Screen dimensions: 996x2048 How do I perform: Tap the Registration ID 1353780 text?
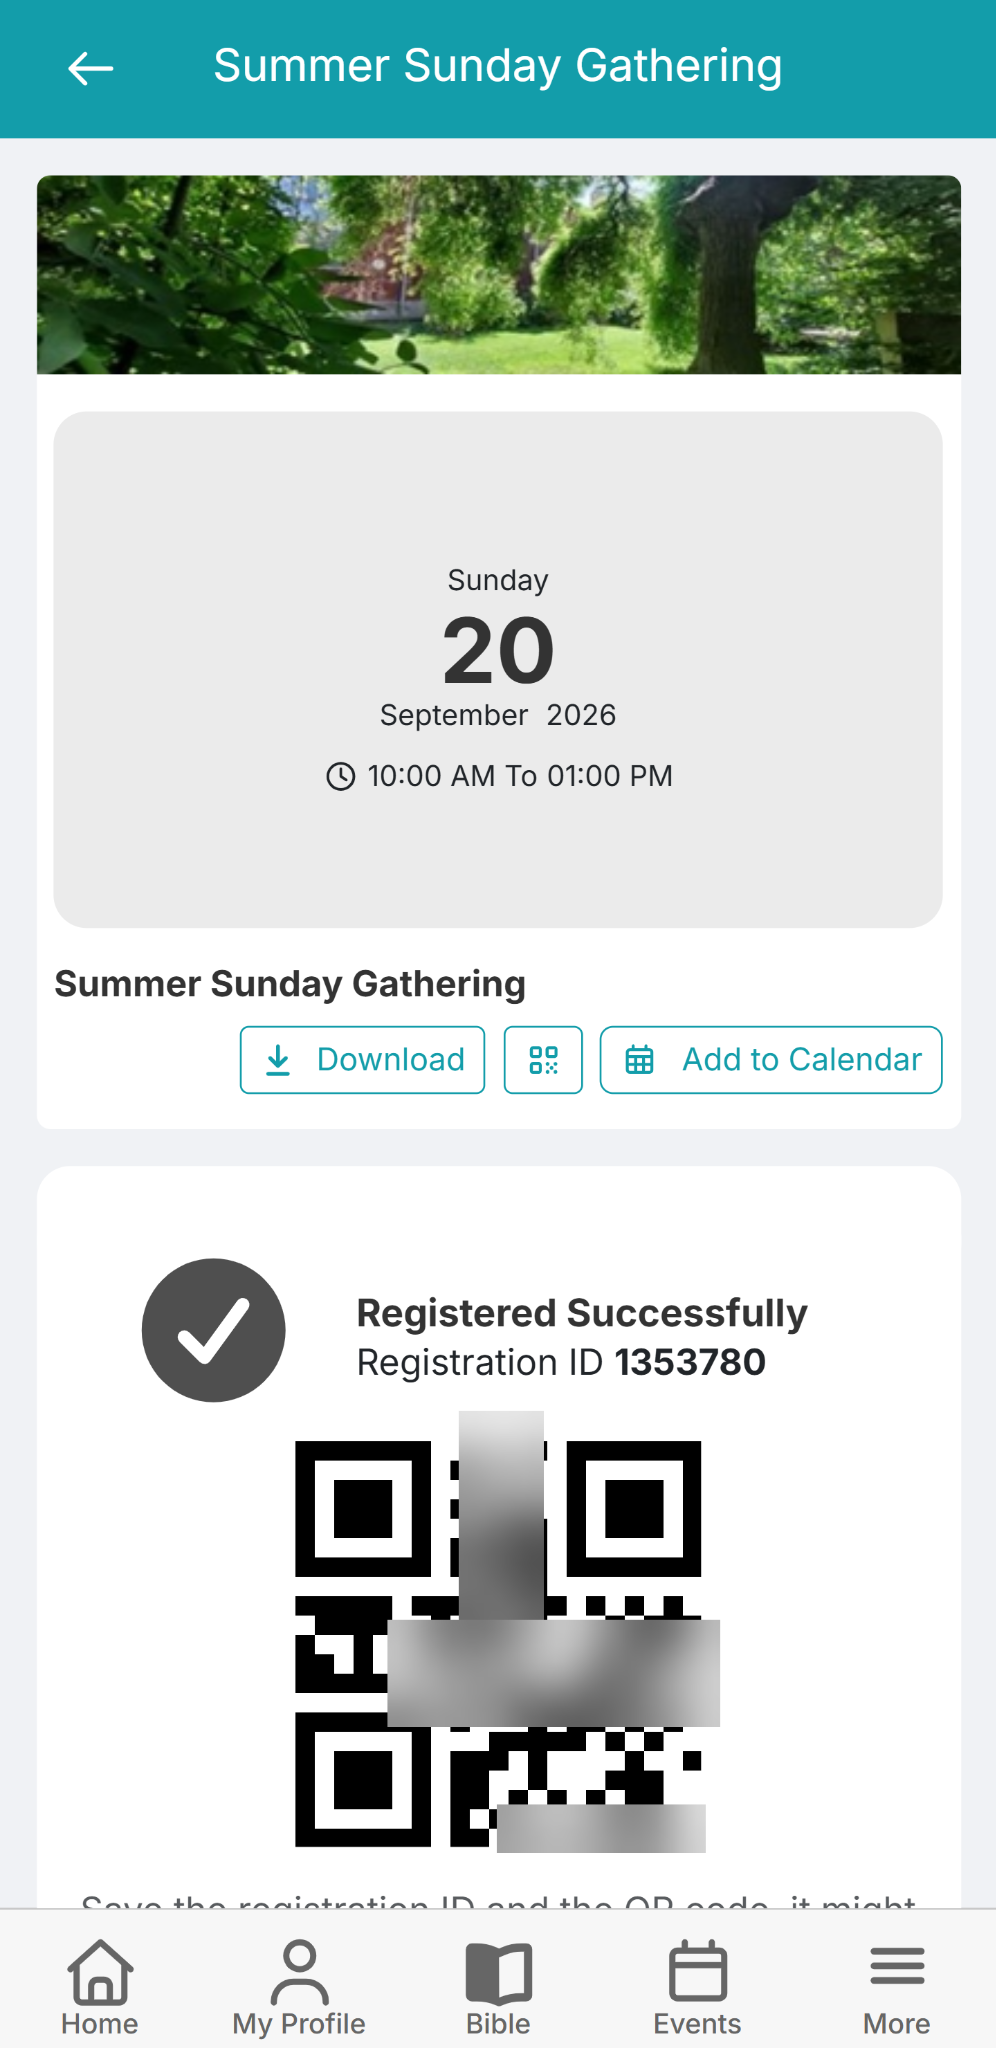point(561,1362)
